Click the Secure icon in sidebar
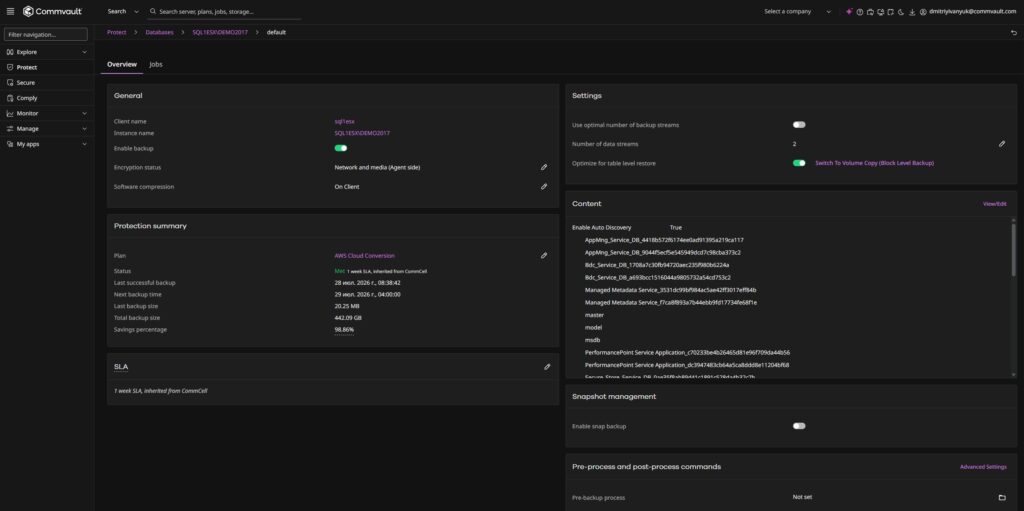 10,82
